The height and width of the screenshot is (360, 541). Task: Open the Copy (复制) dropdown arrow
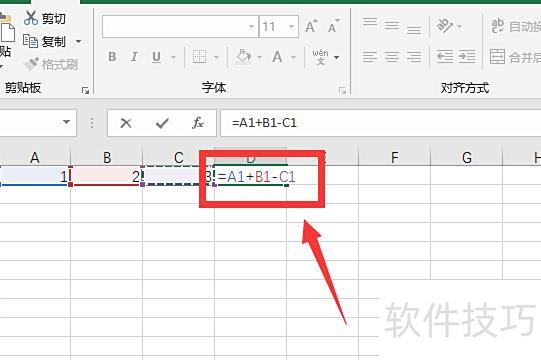click(x=79, y=41)
